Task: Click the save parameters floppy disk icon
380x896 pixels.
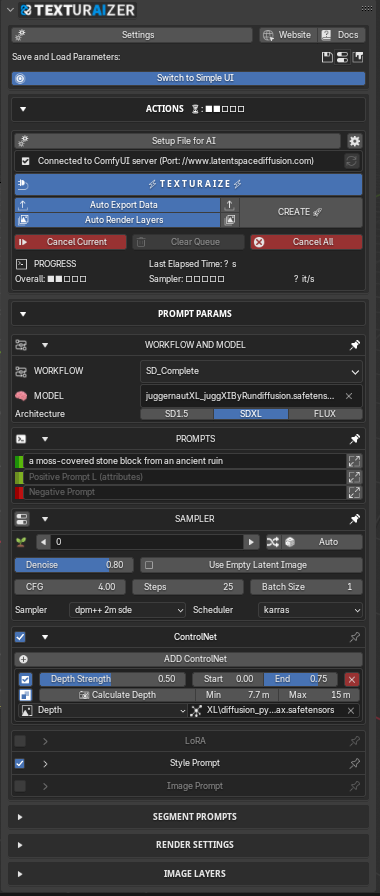Action: (327, 57)
